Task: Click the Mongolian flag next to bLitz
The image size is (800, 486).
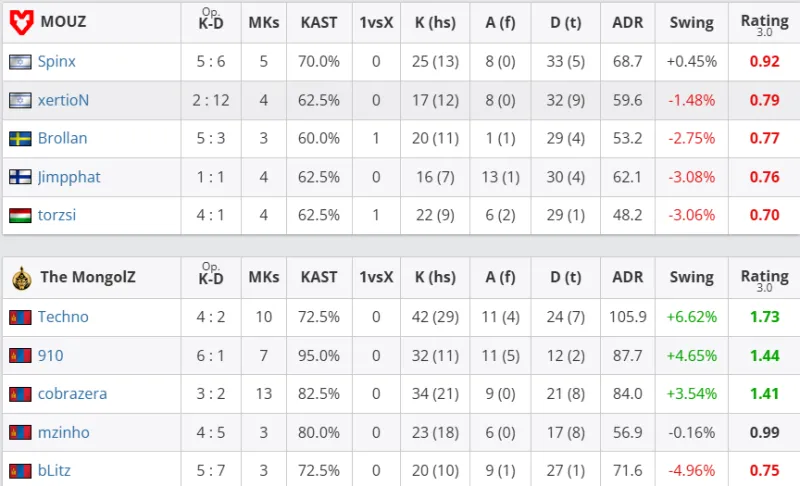Action: click(20, 471)
